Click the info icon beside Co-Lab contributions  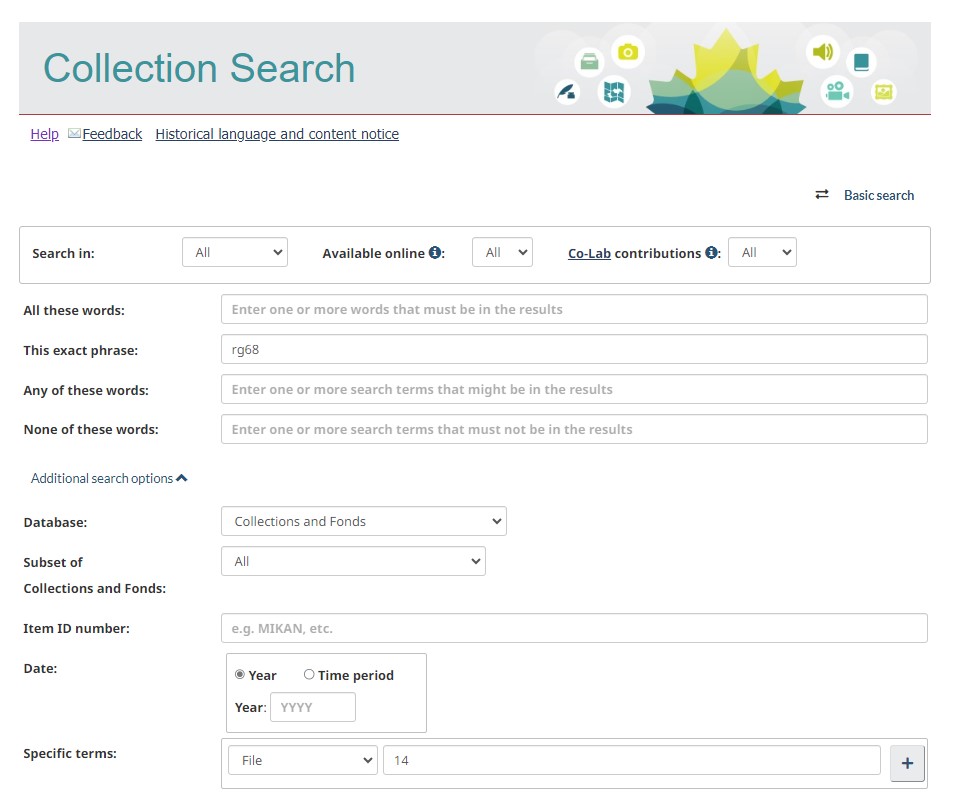click(x=711, y=253)
